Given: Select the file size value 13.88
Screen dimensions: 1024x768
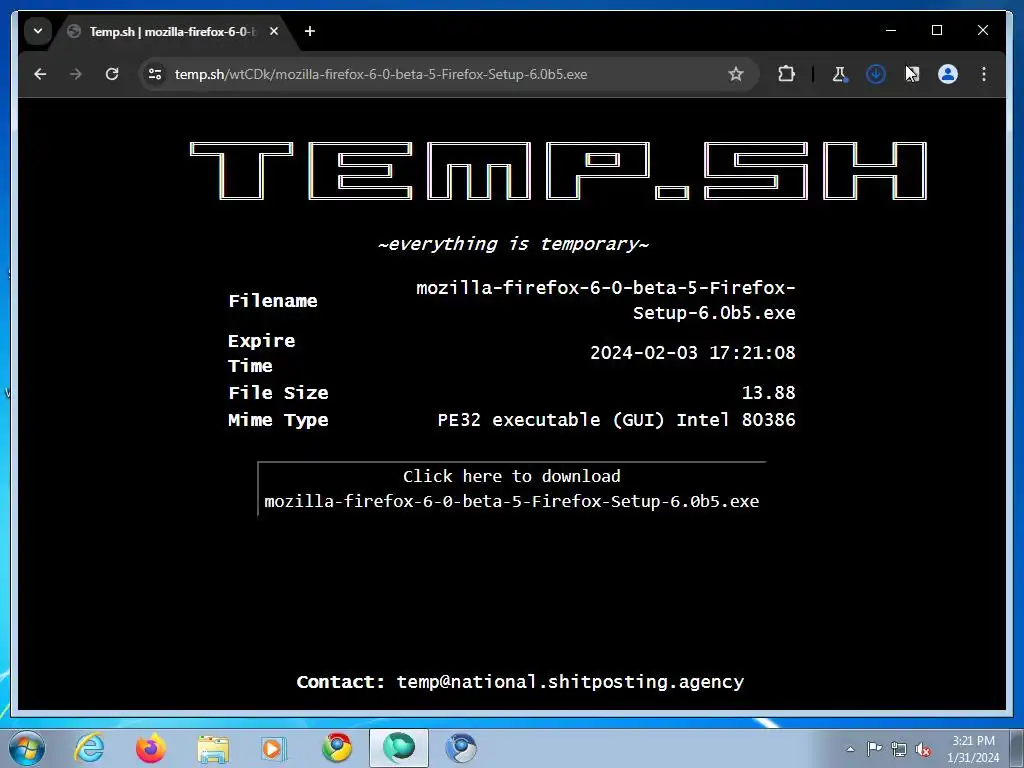Looking at the screenshot, I should (x=769, y=392).
